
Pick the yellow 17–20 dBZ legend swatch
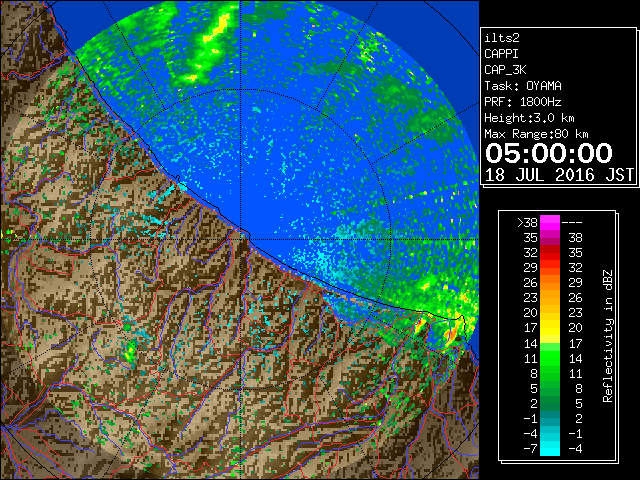550,328
